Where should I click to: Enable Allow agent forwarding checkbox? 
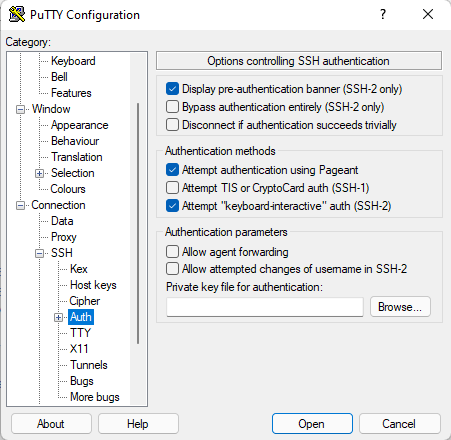pyautogui.click(x=172, y=252)
